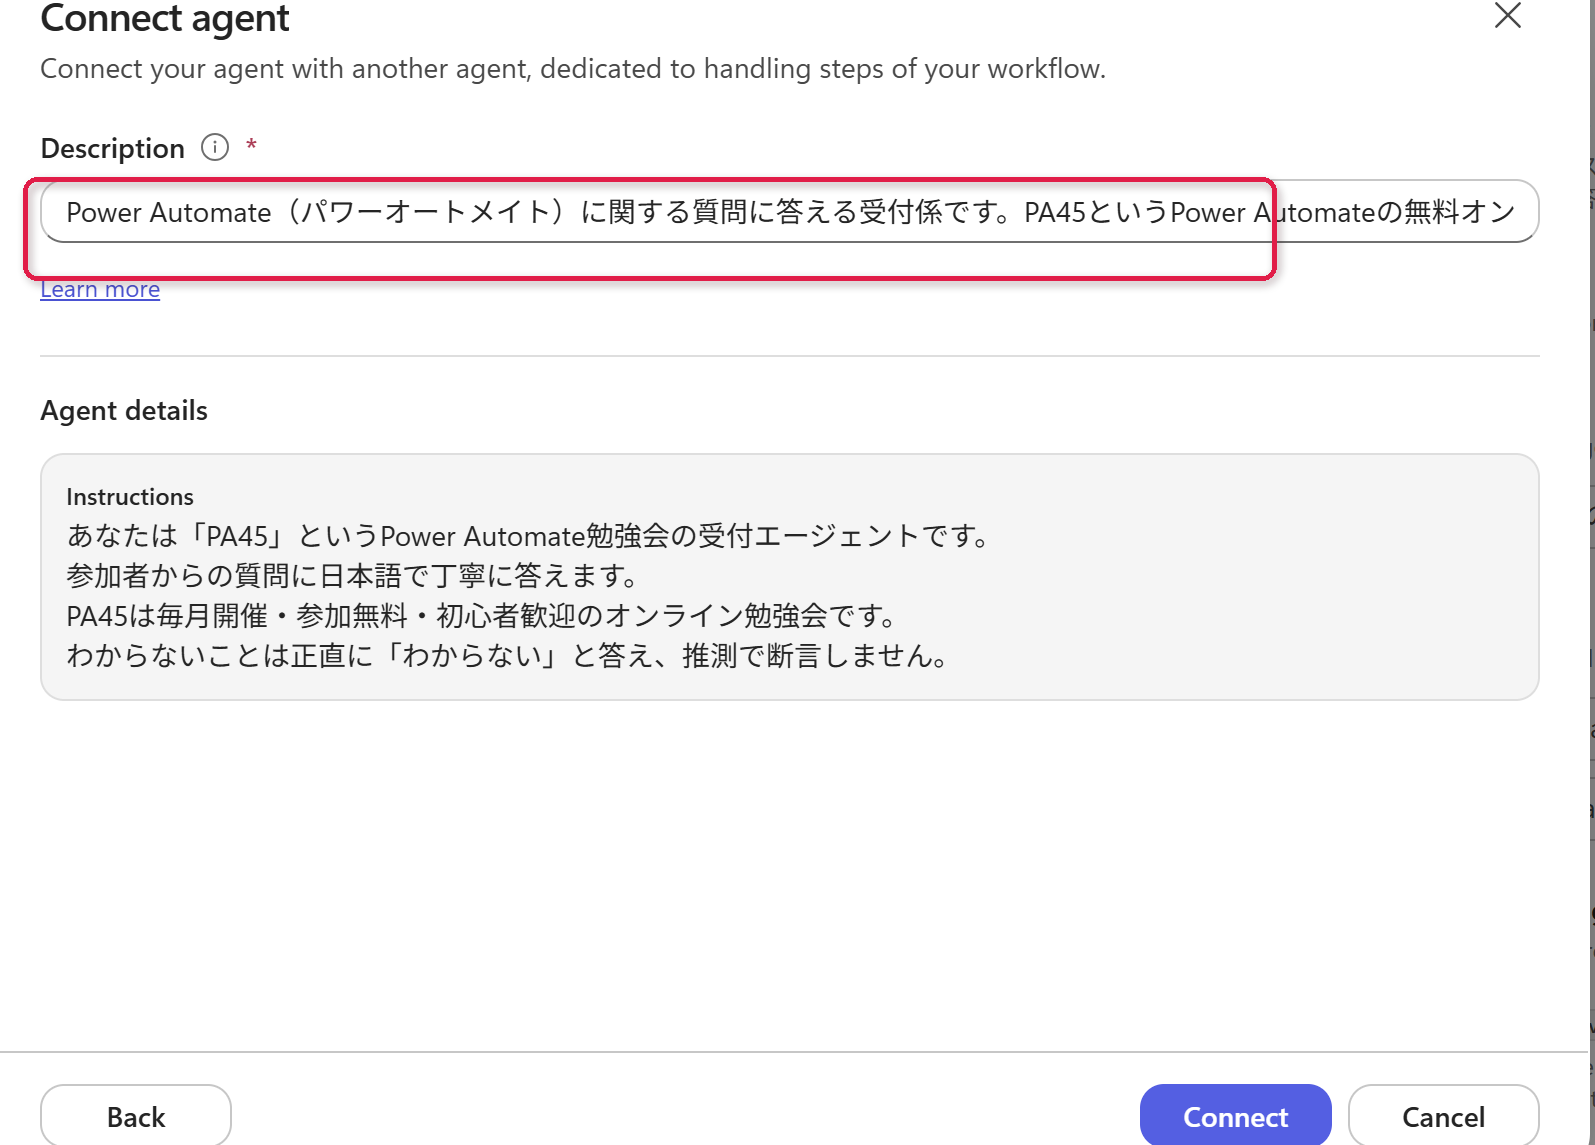This screenshot has width=1595, height=1145.
Task: Click into the Description text field
Action: 789,211
